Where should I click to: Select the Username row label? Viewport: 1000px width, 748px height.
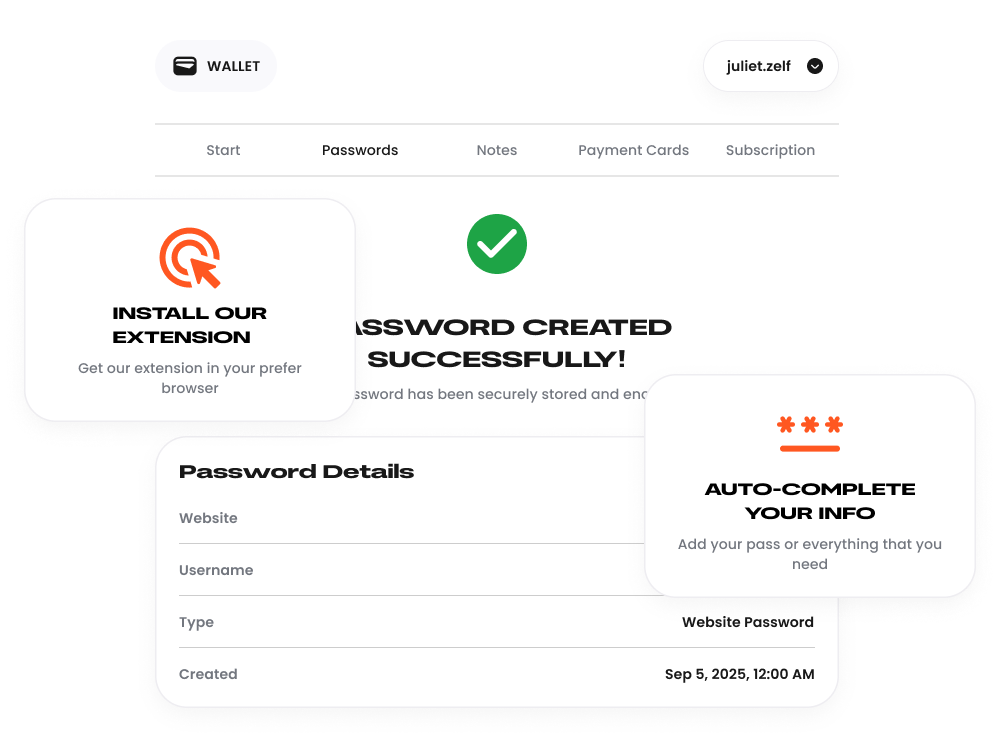coord(216,570)
